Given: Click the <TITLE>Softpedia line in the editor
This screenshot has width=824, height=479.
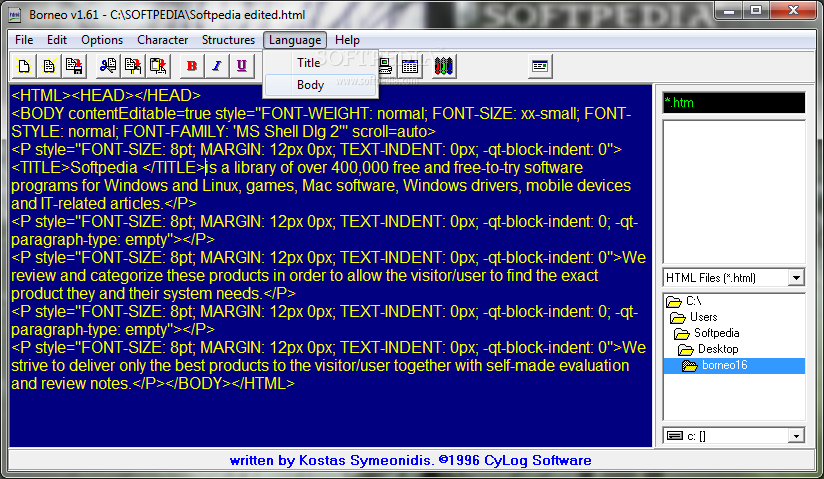Looking at the screenshot, I should pyautogui.click(x=297, y=168).
